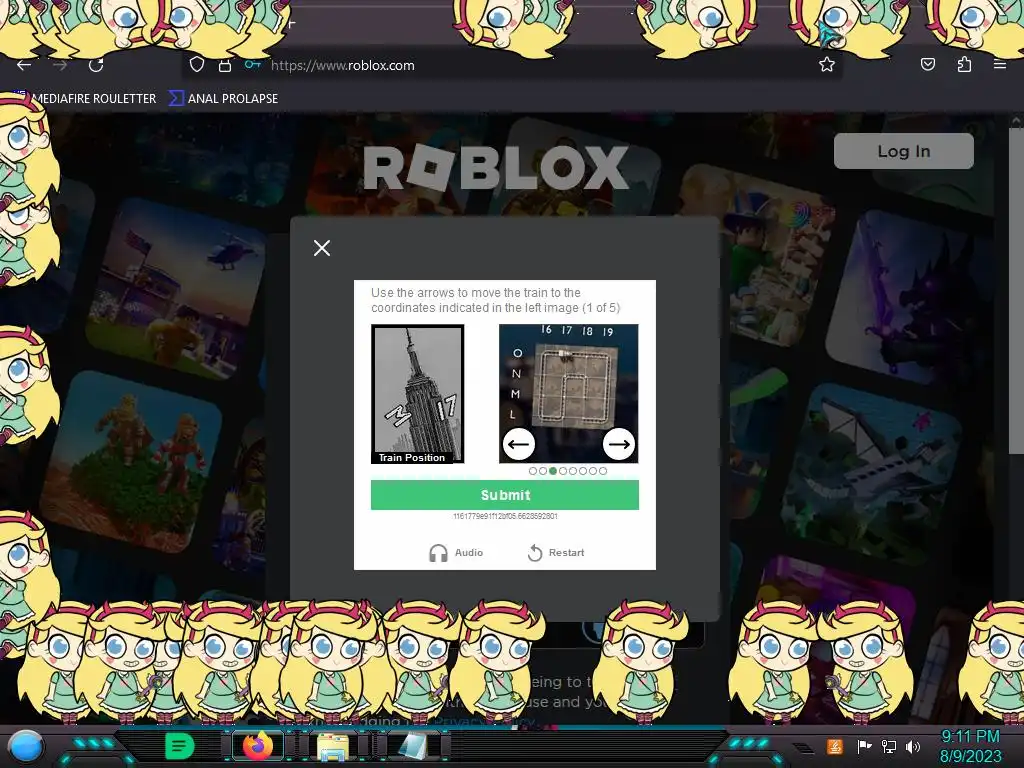Image resolution: width=1024 pixels, height=768 pixels.
Task: Click the Log In button
Action: tap(904, 151)
